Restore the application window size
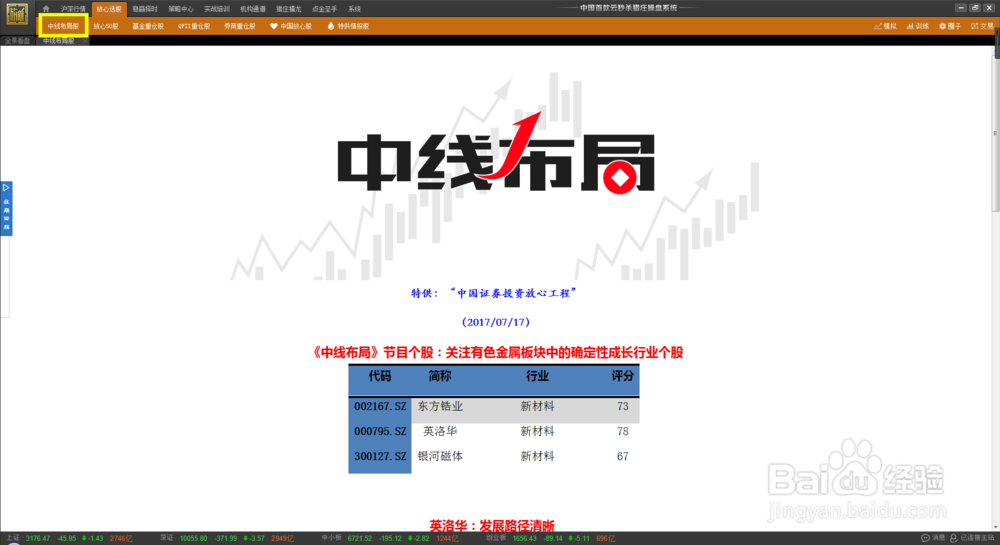Viewport: 1000px width, 545px height. pos(975,8)
